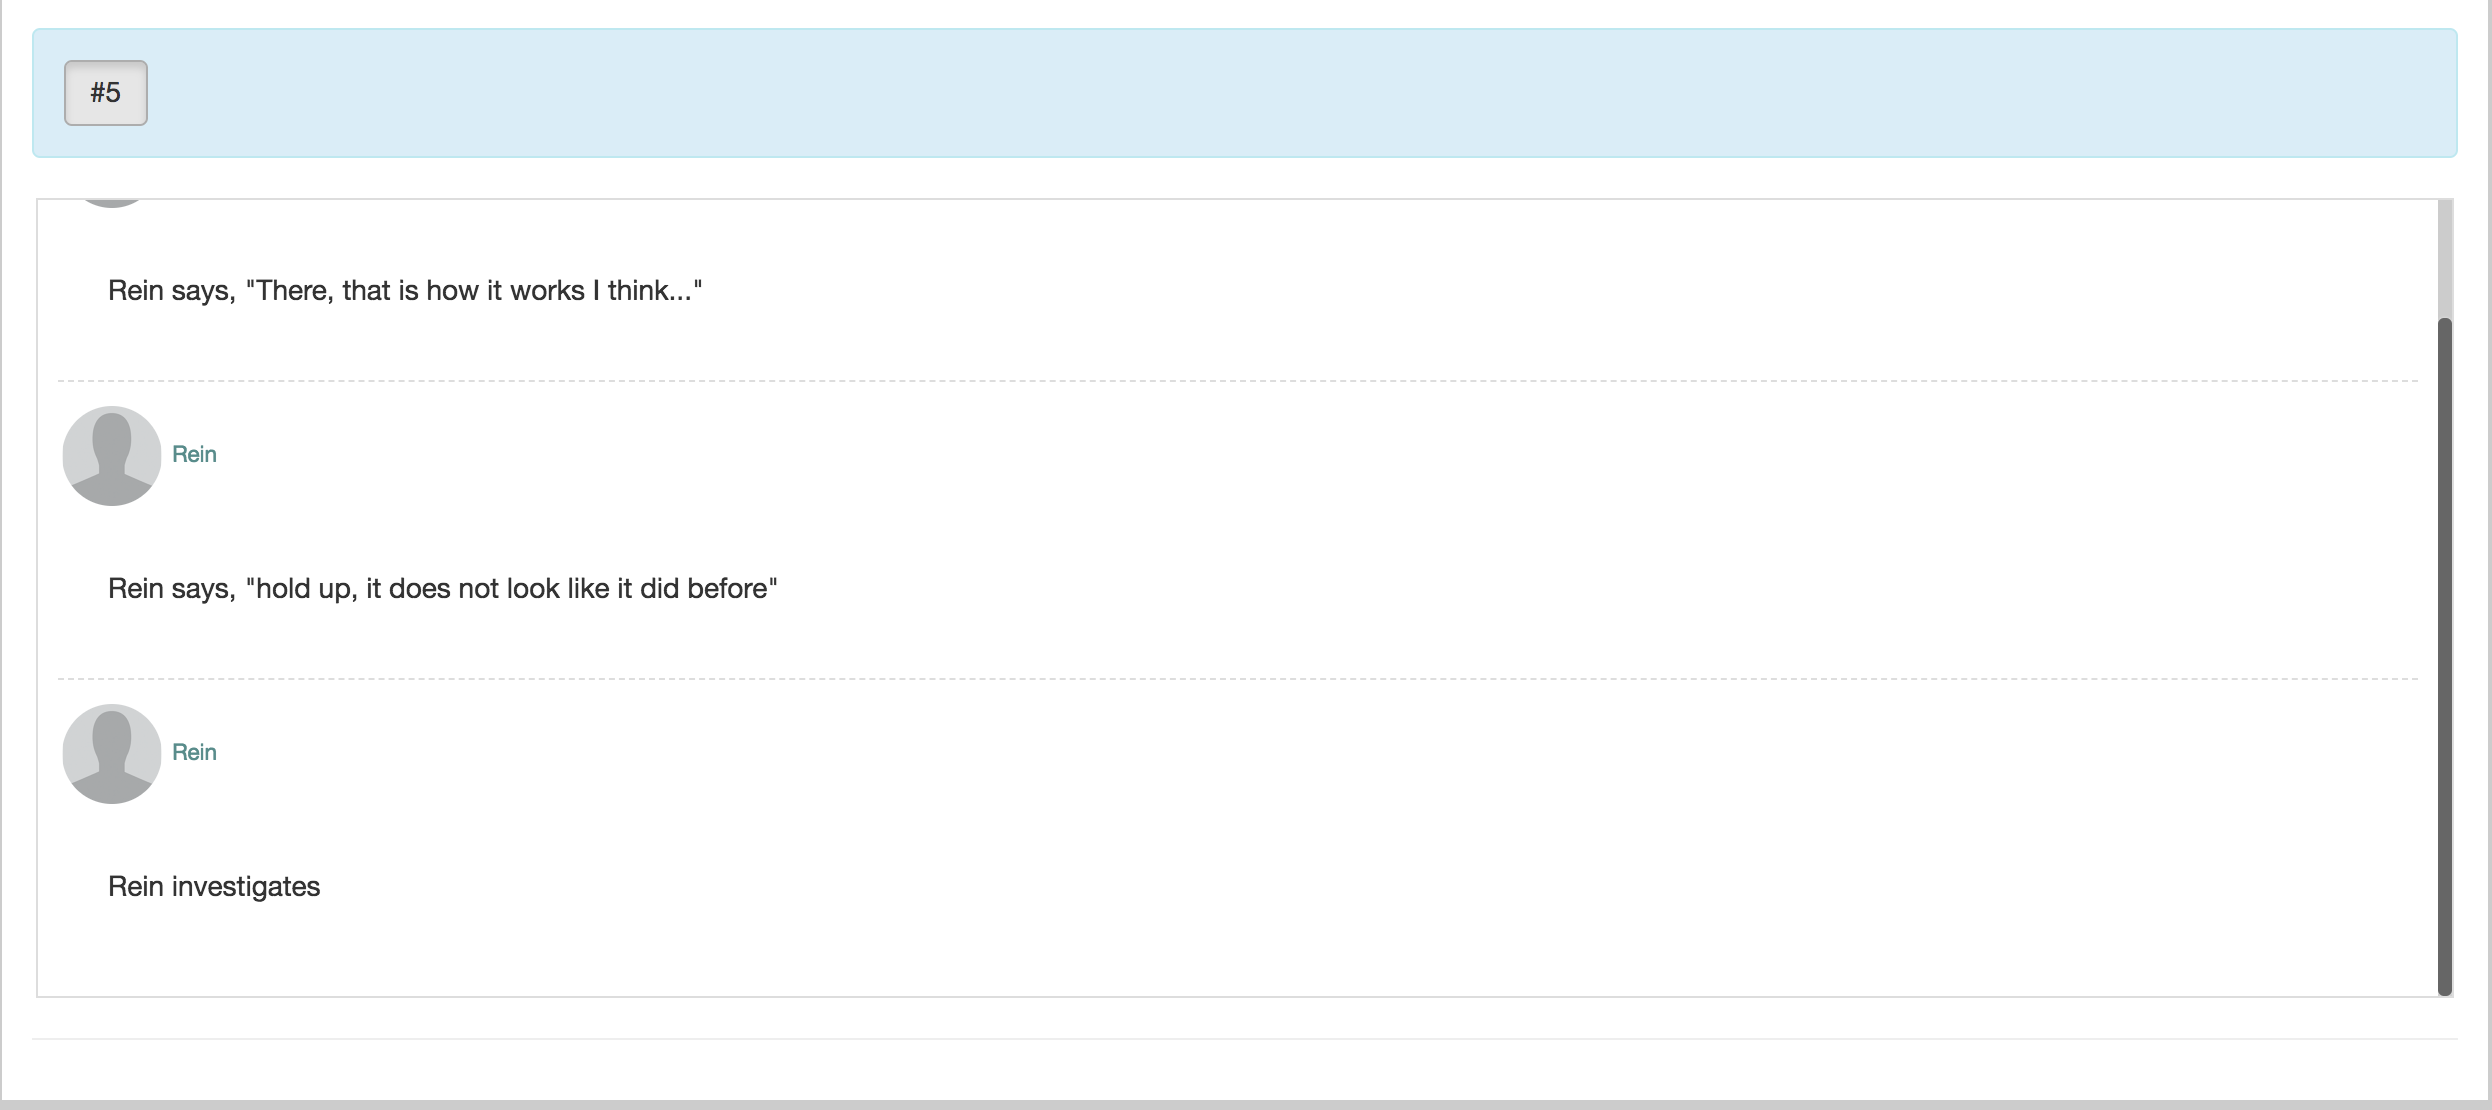Click Rein's avatar above the "hold up" message
Screen dimensions: 2492x1110
[111, 455]
